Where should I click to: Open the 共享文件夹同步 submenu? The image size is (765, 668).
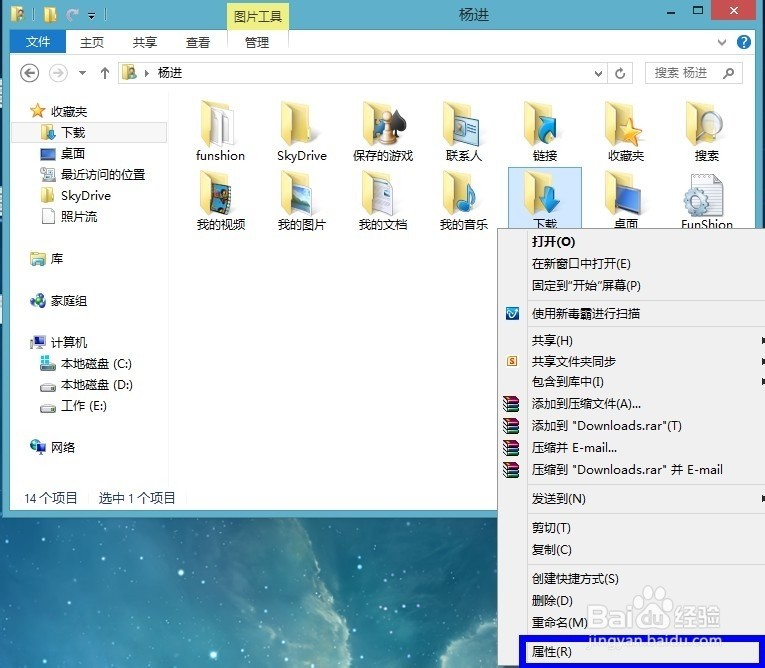pyautogui.click(x=574, y=361)
